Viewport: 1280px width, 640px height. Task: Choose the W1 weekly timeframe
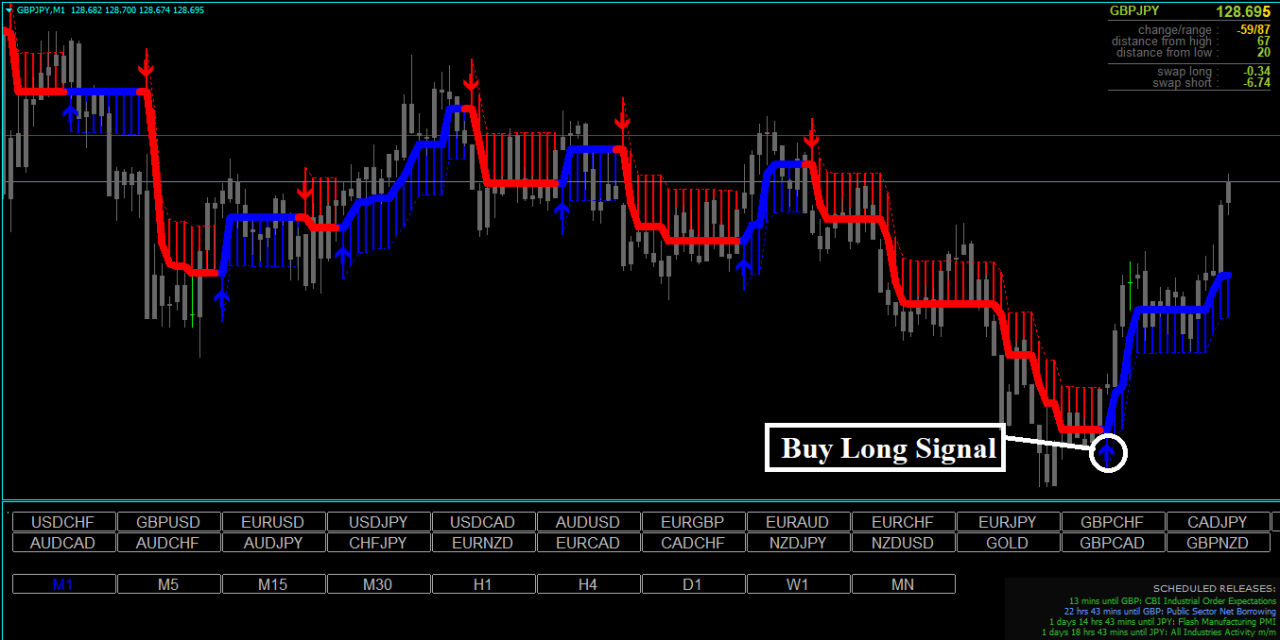coord(798,584)
